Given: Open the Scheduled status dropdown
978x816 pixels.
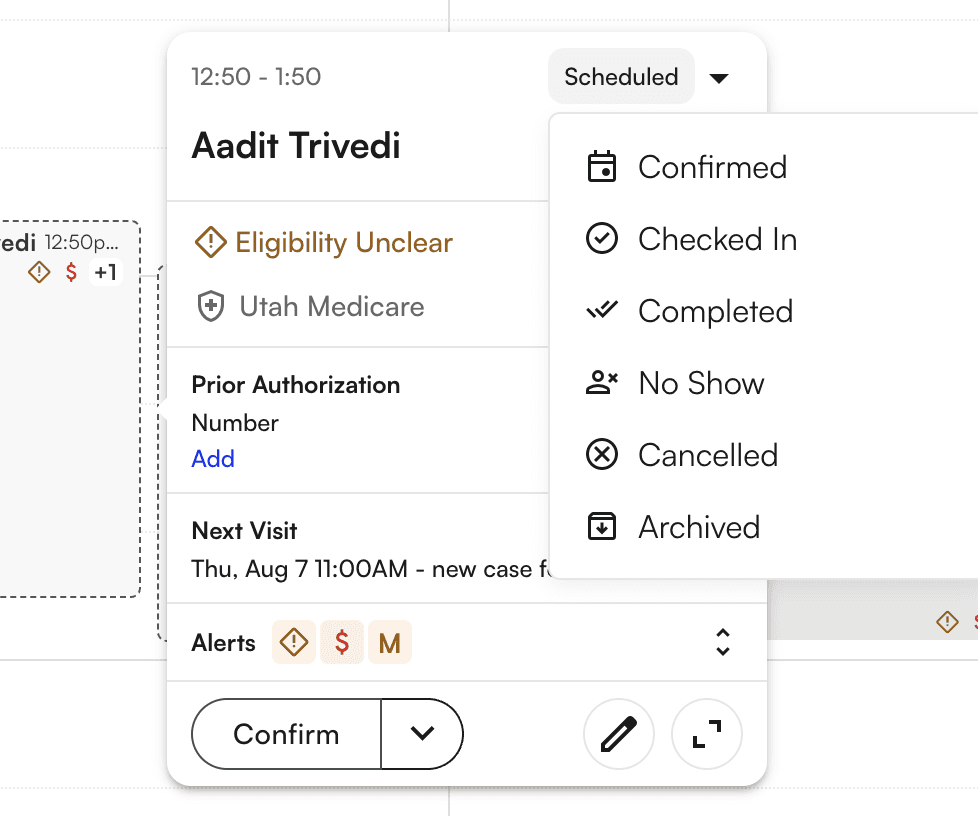Looking at the screenshot, I should [621, 76].
